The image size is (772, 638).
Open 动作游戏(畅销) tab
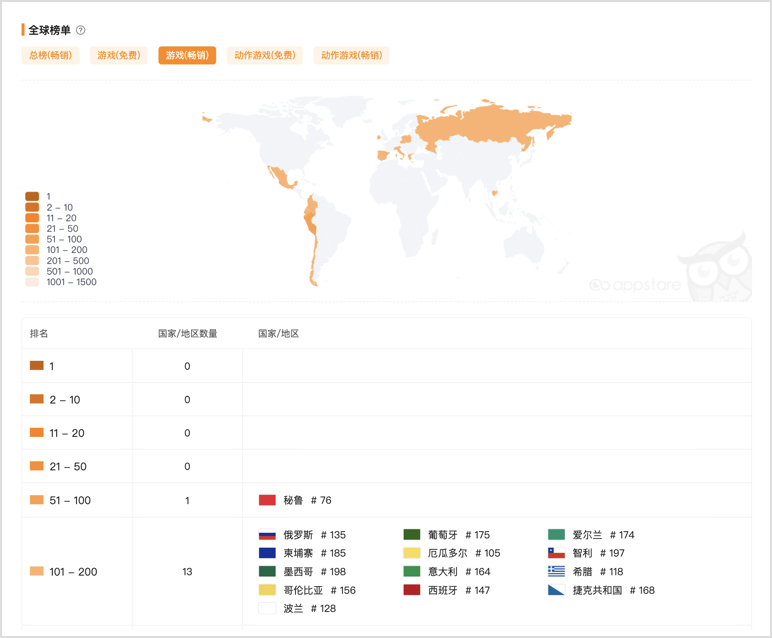(351, 55)
